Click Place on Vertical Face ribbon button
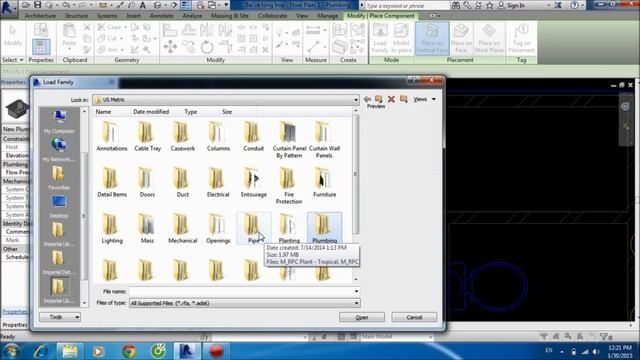 tap(432, 38)
